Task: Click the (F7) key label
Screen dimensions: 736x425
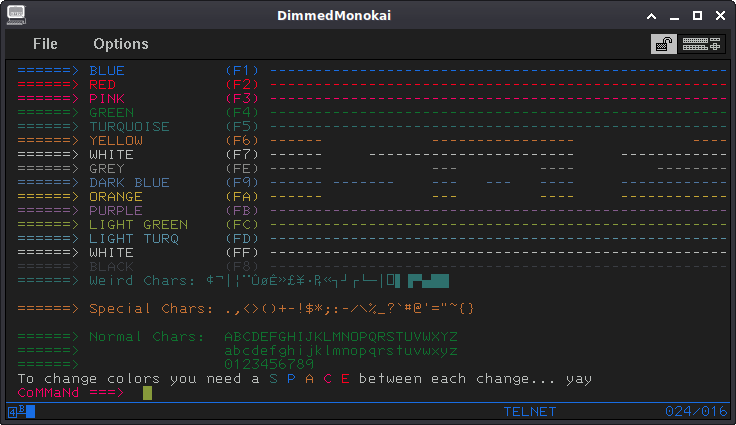Action: point(242,155)
